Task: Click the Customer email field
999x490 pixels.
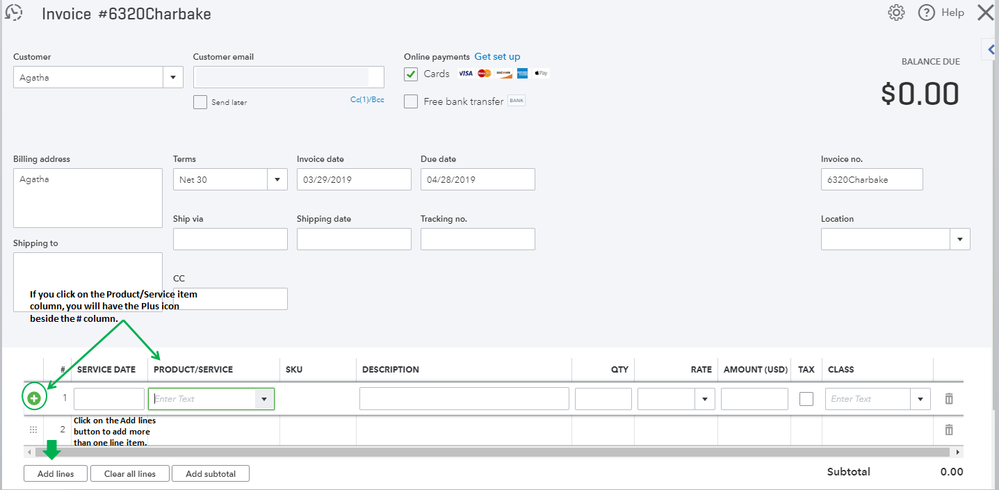Action: pyautogui.click(x=289, y=77)
